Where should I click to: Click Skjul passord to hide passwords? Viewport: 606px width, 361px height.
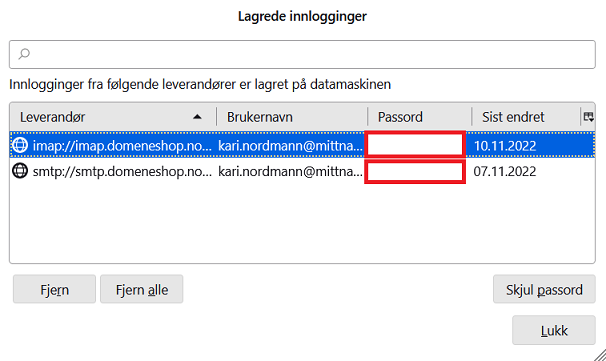[544, 289]
